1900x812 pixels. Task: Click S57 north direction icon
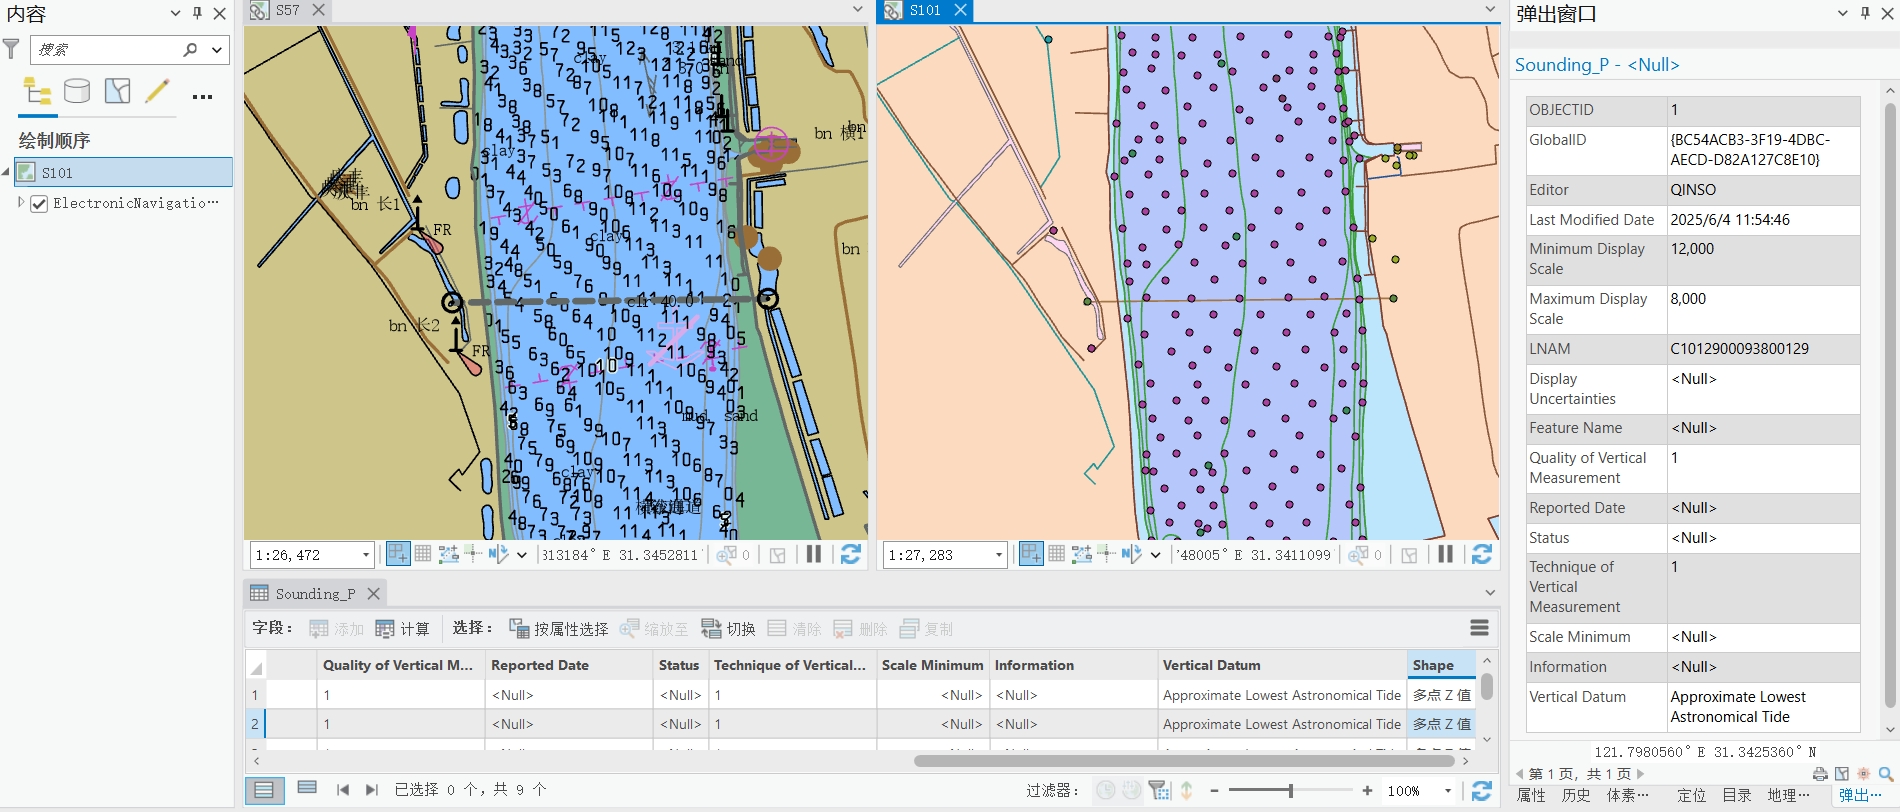click(498, 554)
